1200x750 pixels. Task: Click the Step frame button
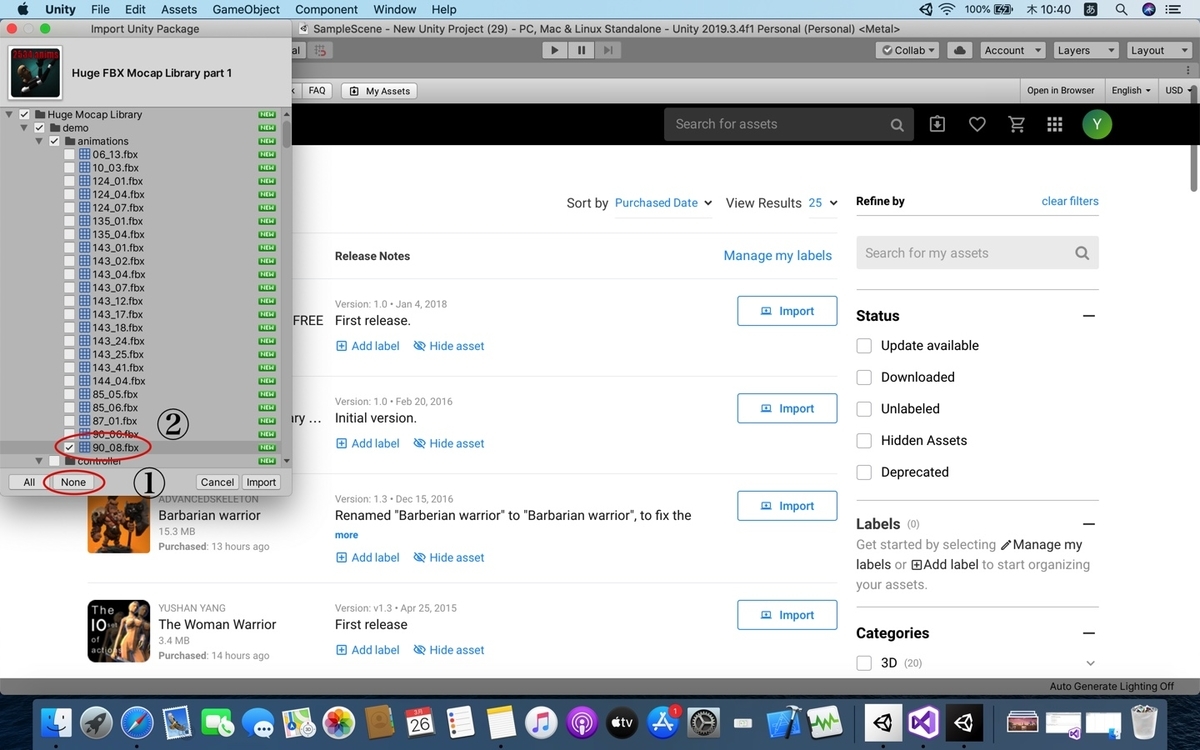pyautogui.click(x=608, y=50)
